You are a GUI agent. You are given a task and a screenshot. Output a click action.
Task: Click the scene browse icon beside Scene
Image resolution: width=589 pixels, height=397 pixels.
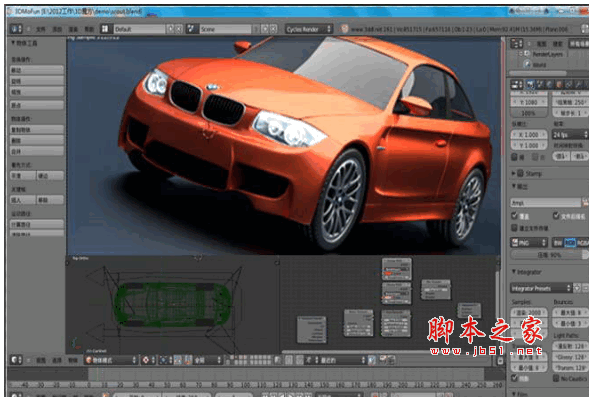192,29
